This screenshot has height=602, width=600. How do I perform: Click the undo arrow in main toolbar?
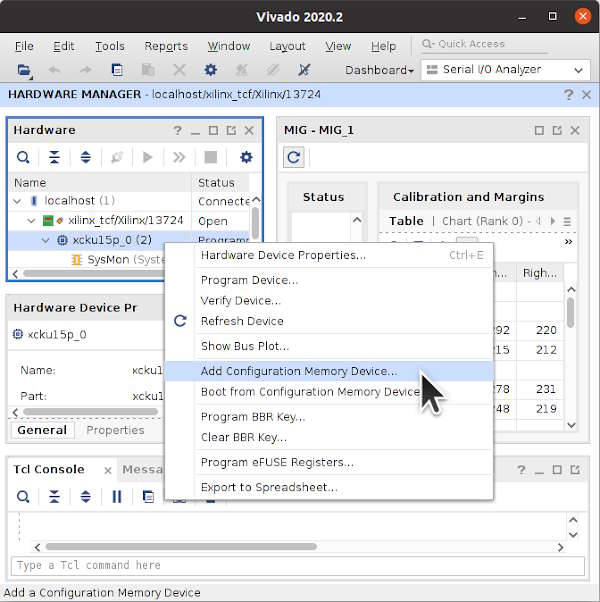54,70
